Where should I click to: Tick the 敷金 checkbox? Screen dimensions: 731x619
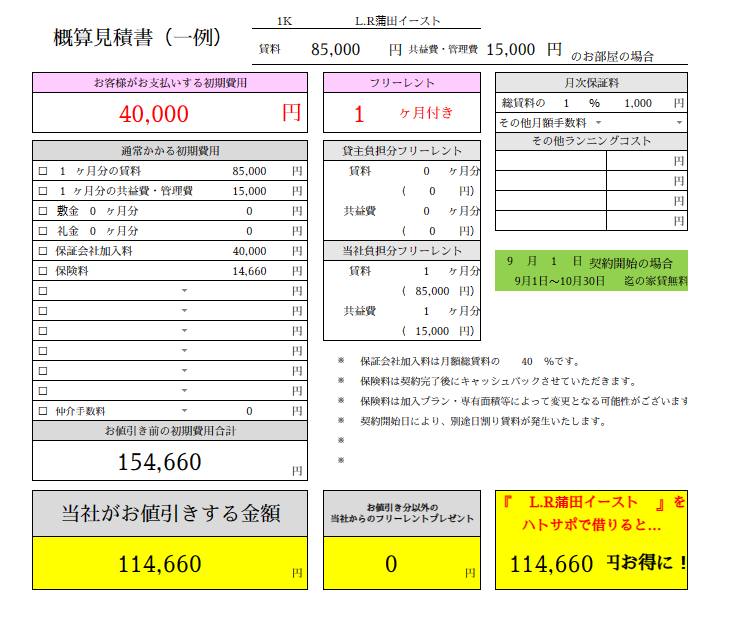click(x=43, y=211)
